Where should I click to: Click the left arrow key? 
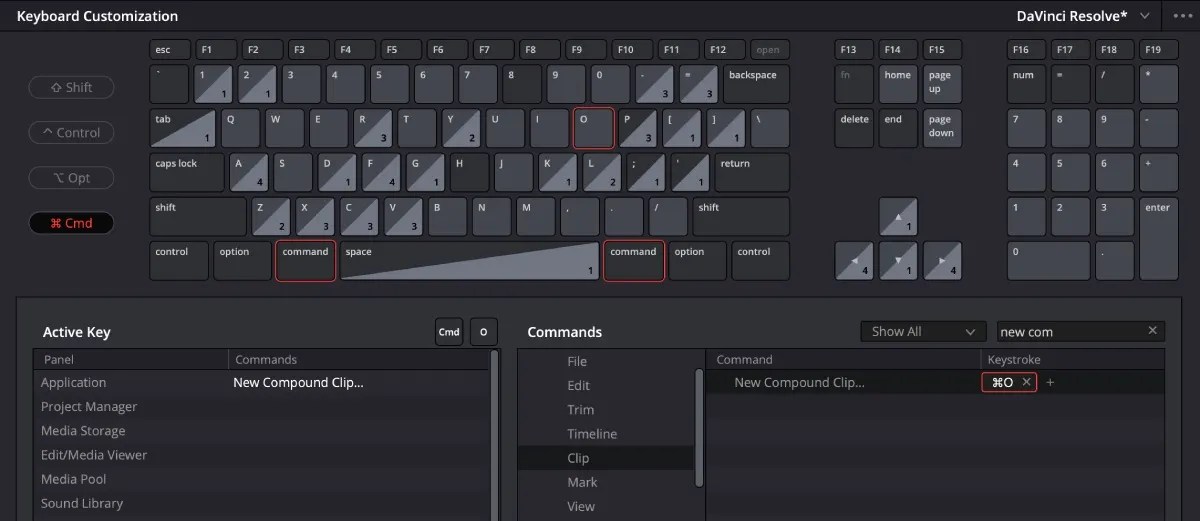tap(854, 260)
